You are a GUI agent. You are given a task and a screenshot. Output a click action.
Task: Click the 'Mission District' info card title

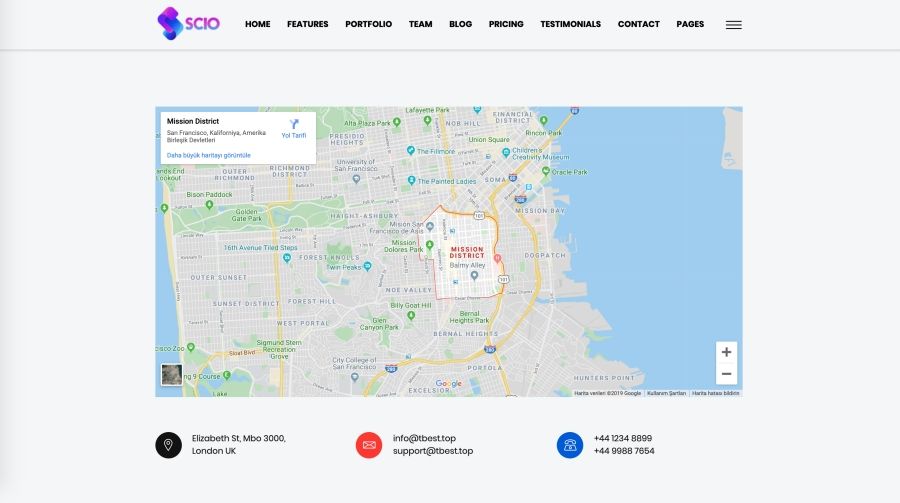tap(193, 121)
